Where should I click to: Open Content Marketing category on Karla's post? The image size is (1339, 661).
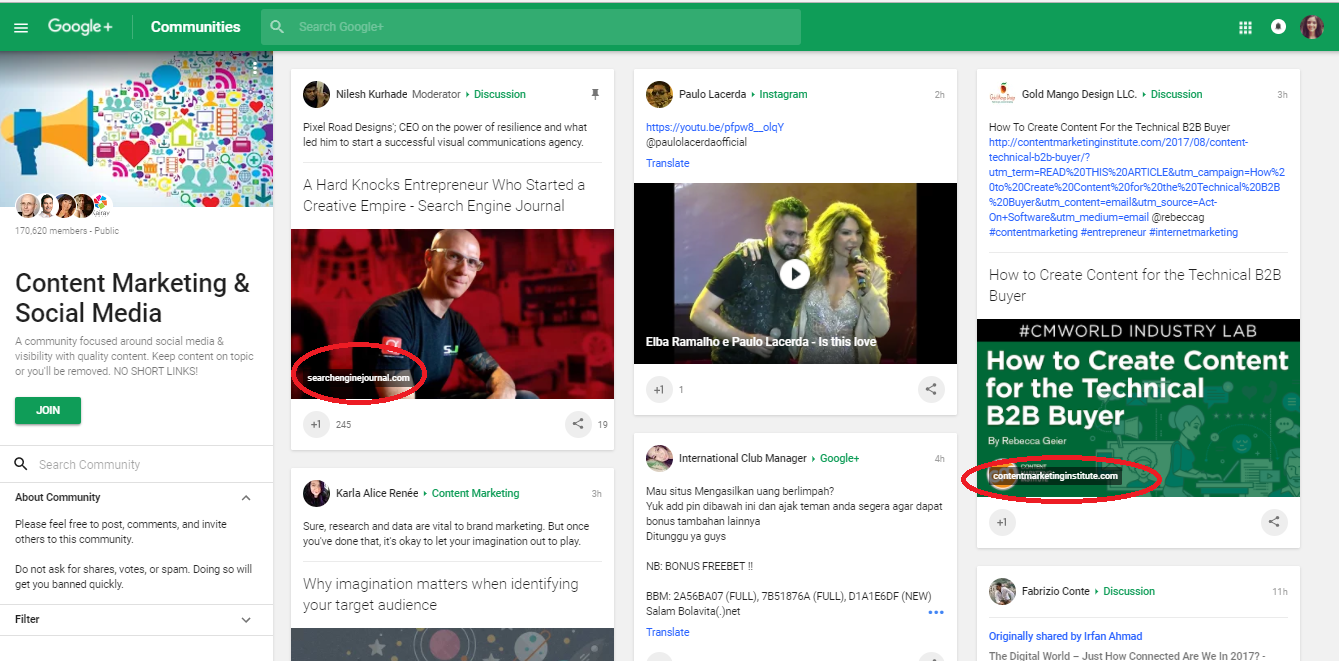tap(476, 493)
